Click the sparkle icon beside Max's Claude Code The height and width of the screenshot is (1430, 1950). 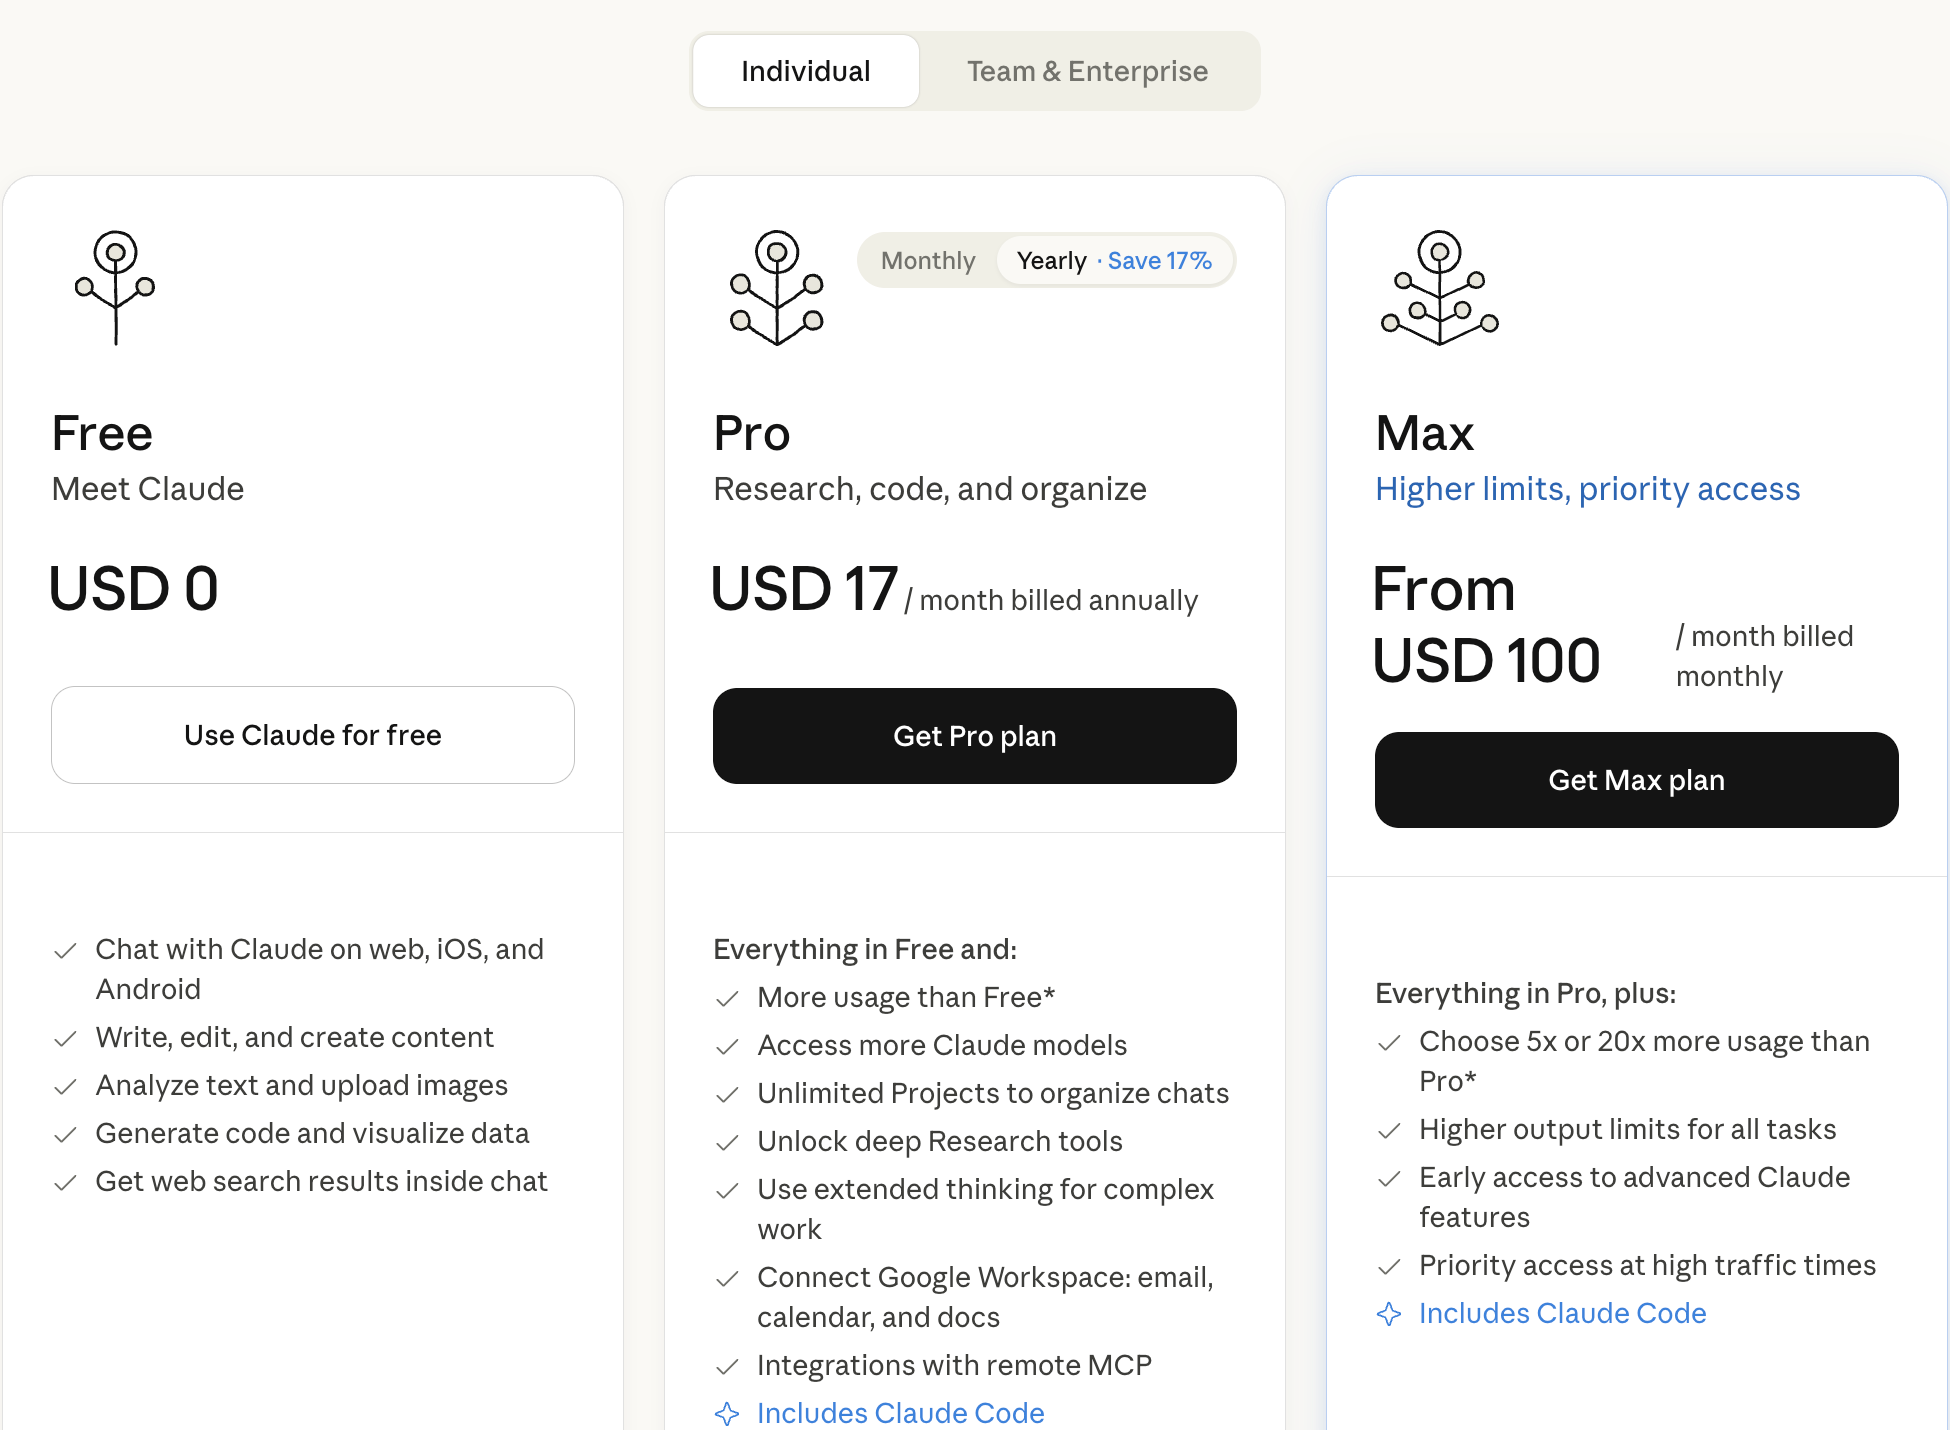(x=1389, y=1313)
